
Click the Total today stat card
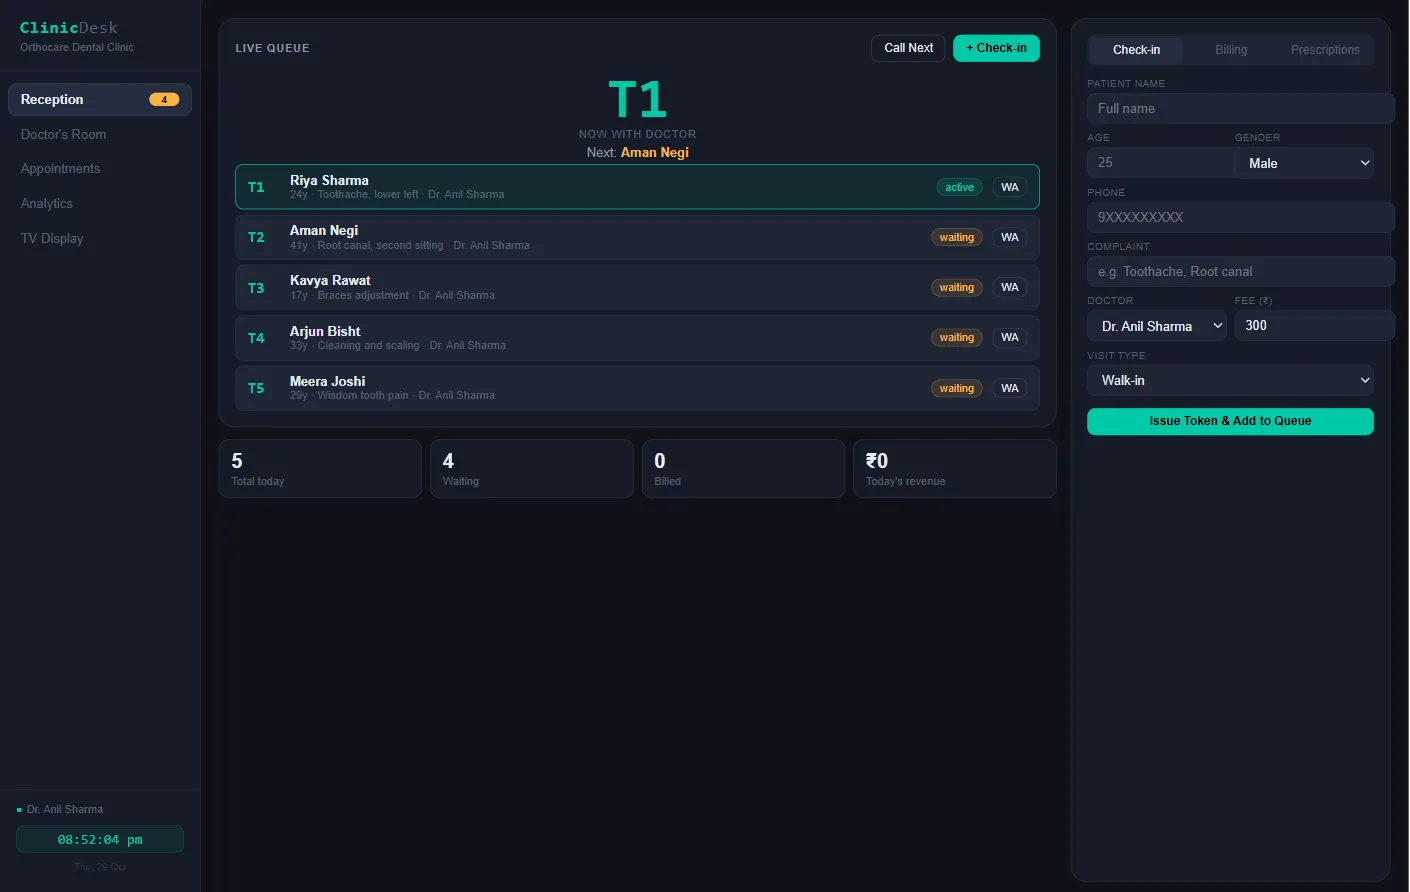(320, 468)
